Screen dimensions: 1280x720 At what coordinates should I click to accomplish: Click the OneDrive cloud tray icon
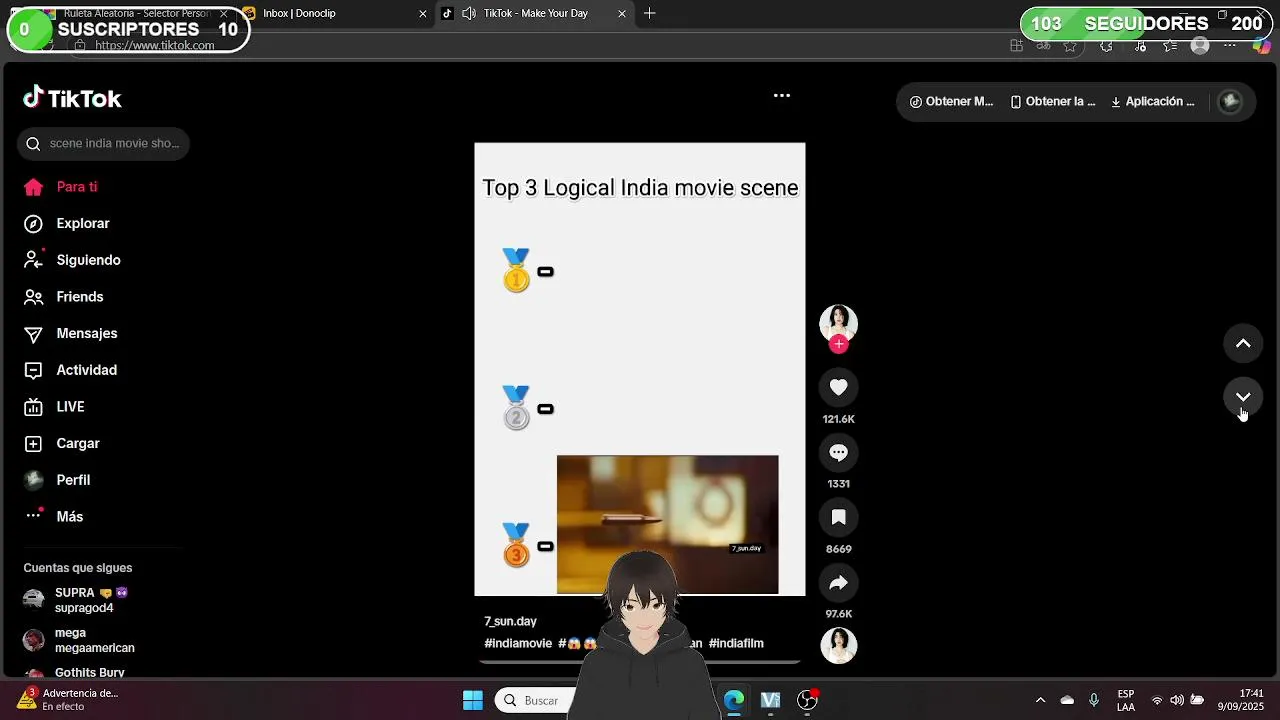(x=1067, y=700)
